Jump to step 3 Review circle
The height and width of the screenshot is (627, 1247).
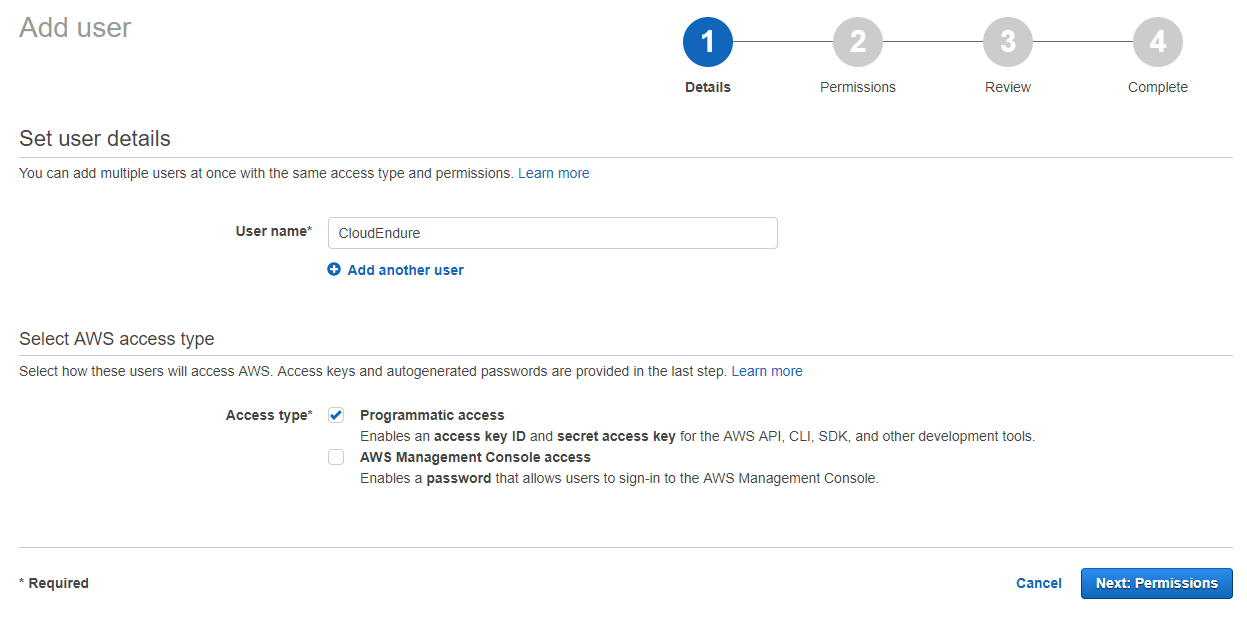click(1008, 42)
